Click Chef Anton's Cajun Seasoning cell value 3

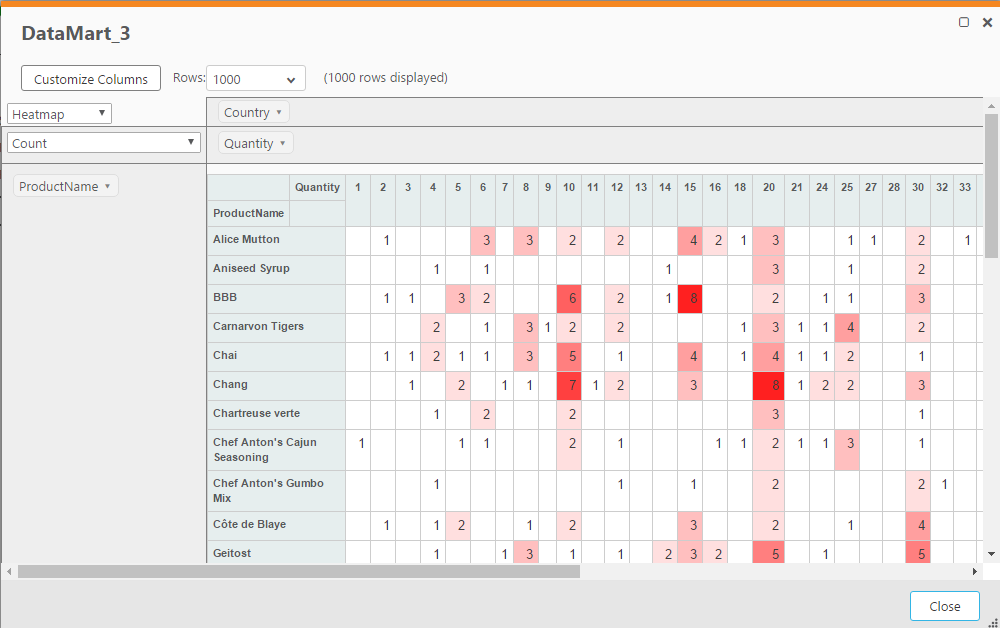pos(847,450)
